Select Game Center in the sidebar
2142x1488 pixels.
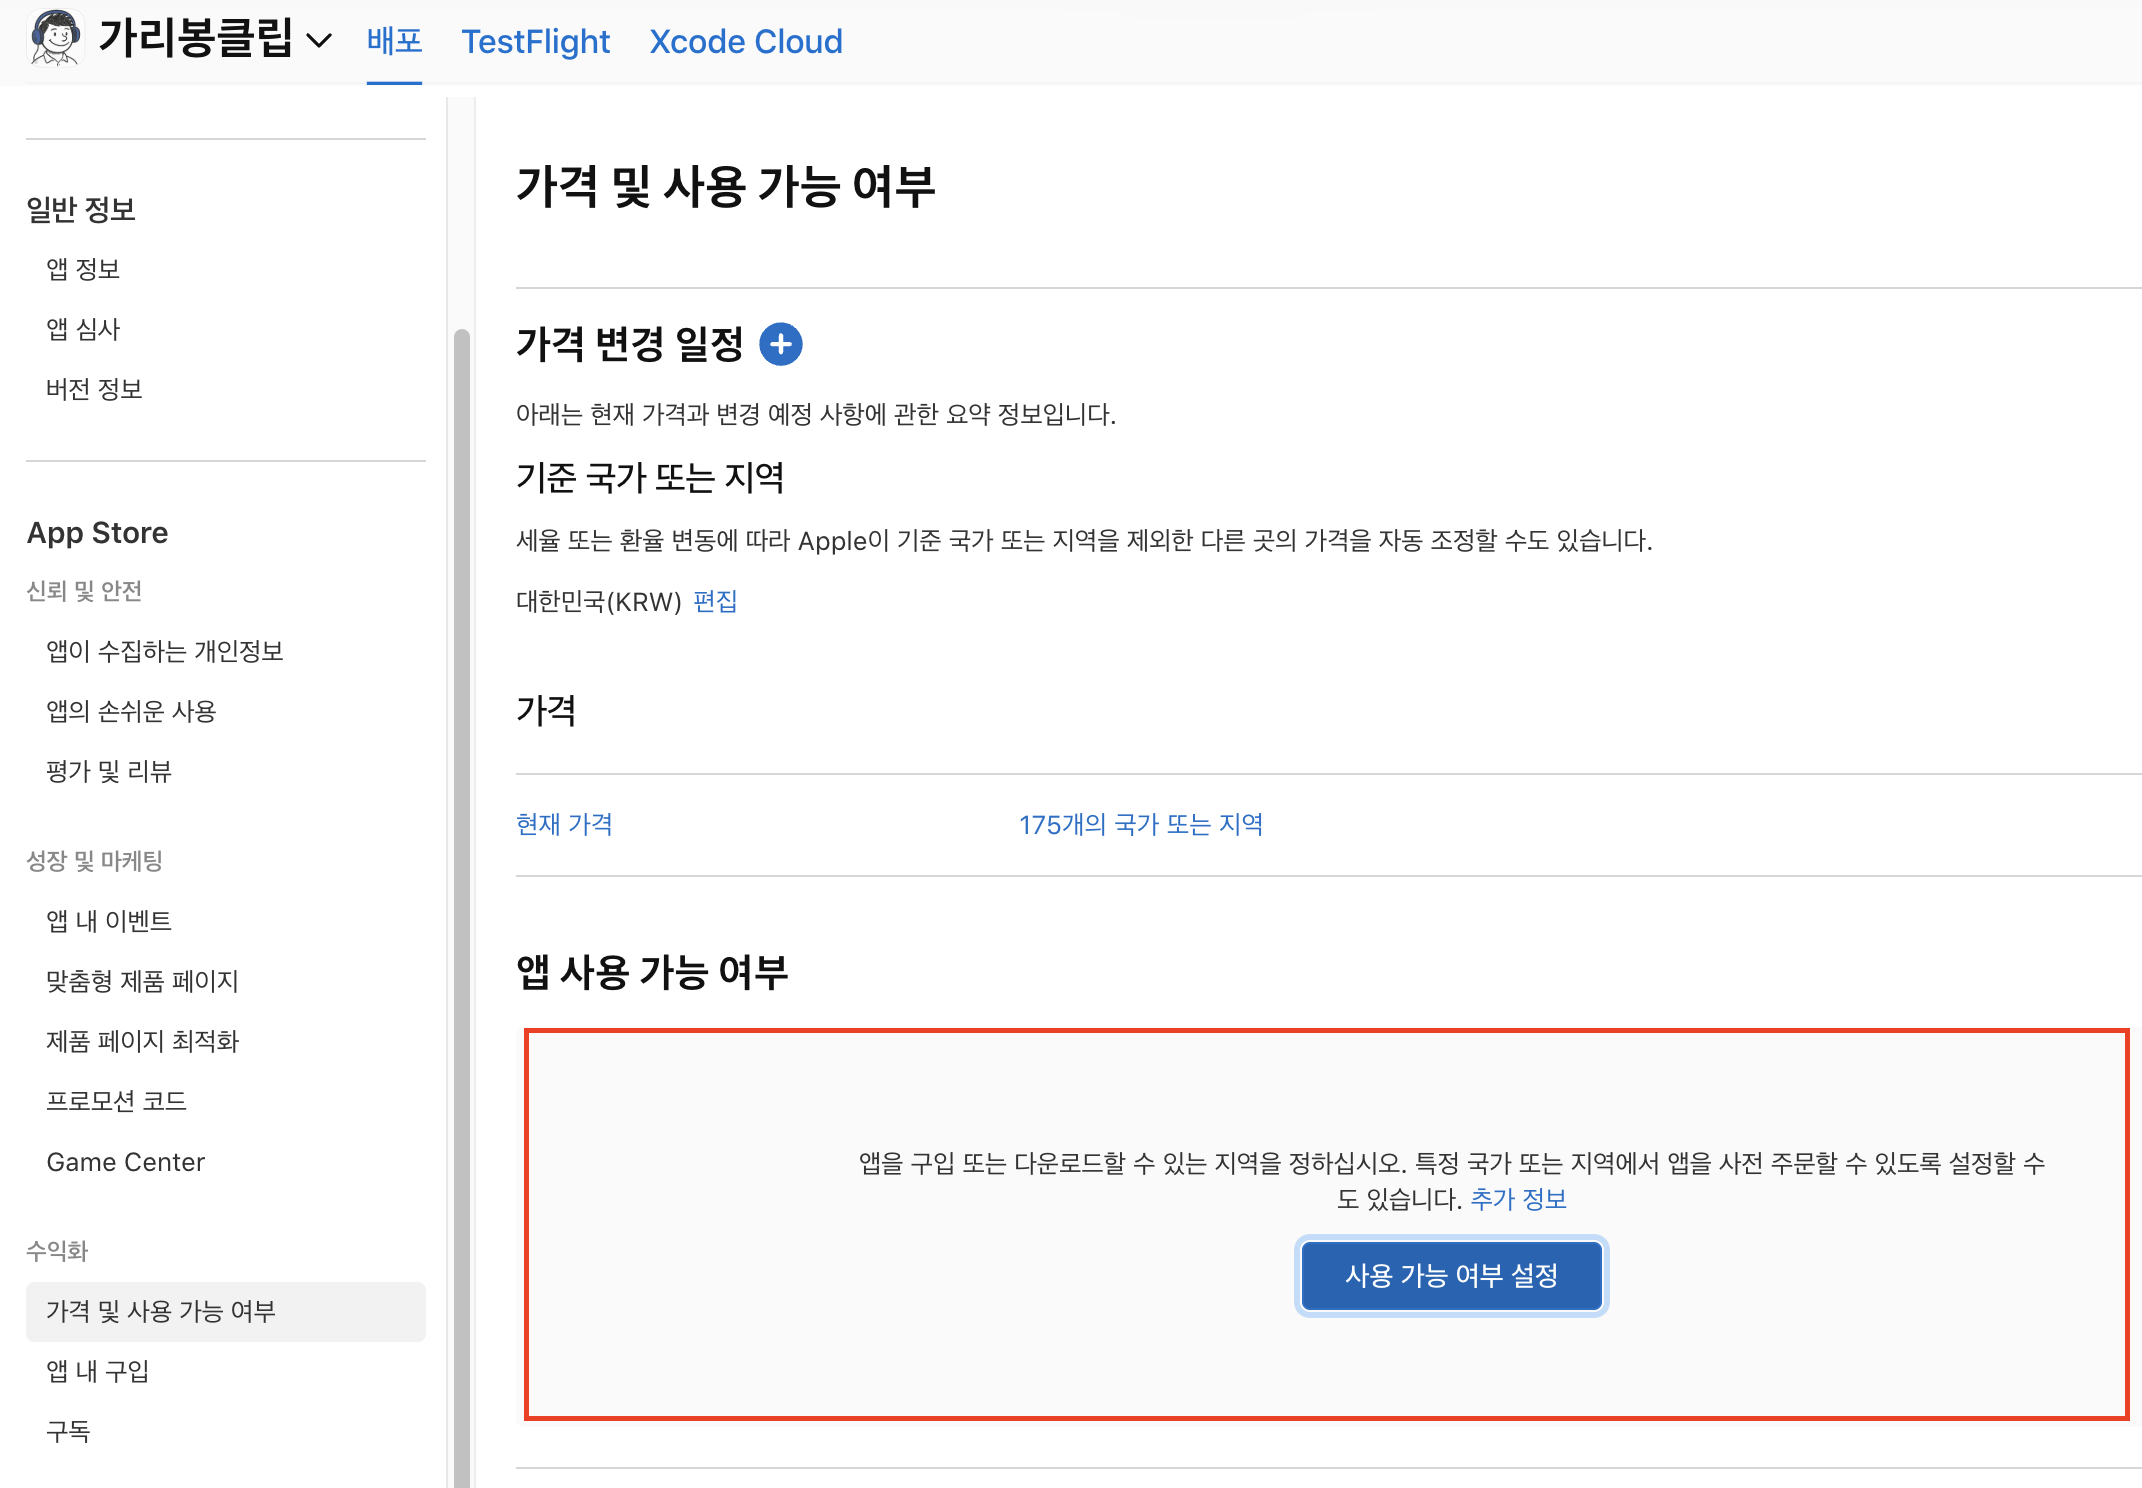(125, 1162)
